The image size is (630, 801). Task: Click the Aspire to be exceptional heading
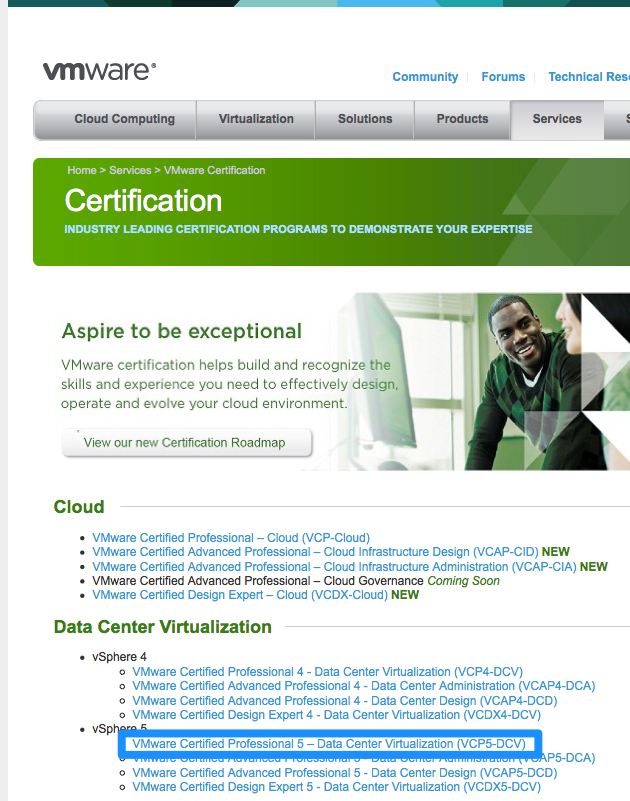point(182,331)
